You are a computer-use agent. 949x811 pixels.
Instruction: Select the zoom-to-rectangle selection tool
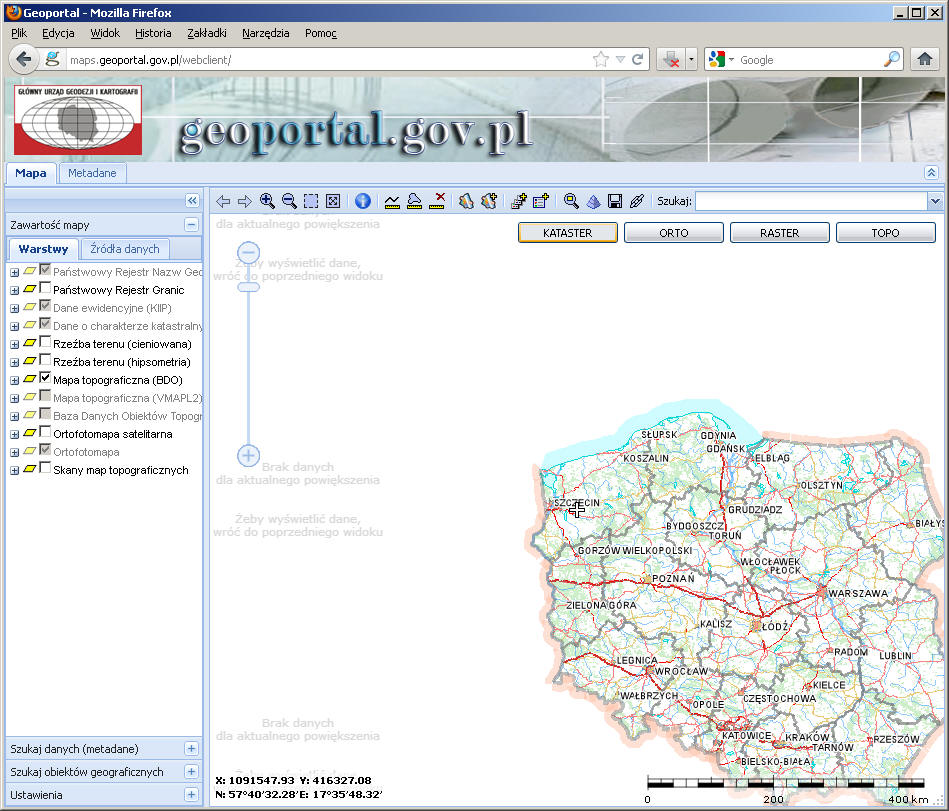pyautogui.click(x=311, y=201)
